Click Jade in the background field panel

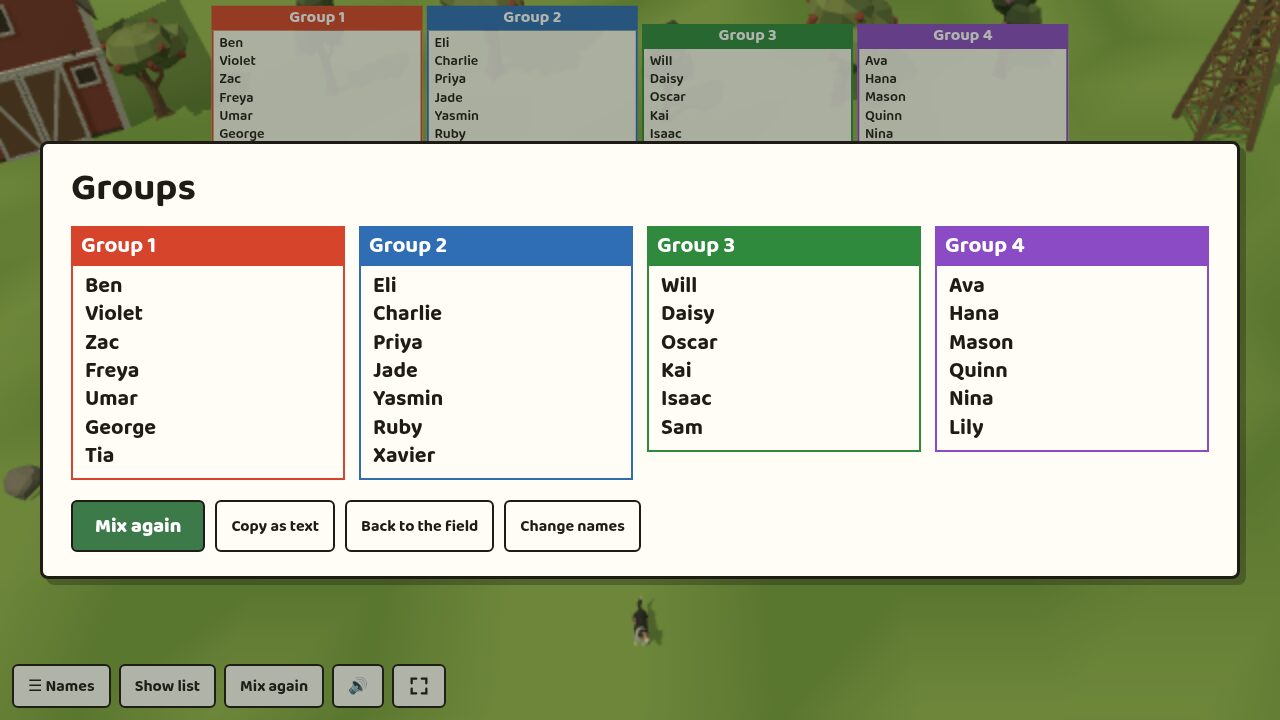click(448, 97)
